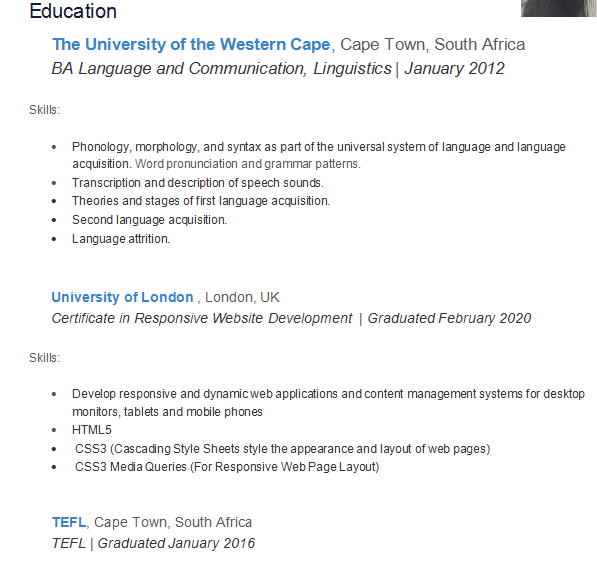Click the Develop responsive and dynamic web applications bullet
This screenshot has height=562, width=597.
coord(328,402)
